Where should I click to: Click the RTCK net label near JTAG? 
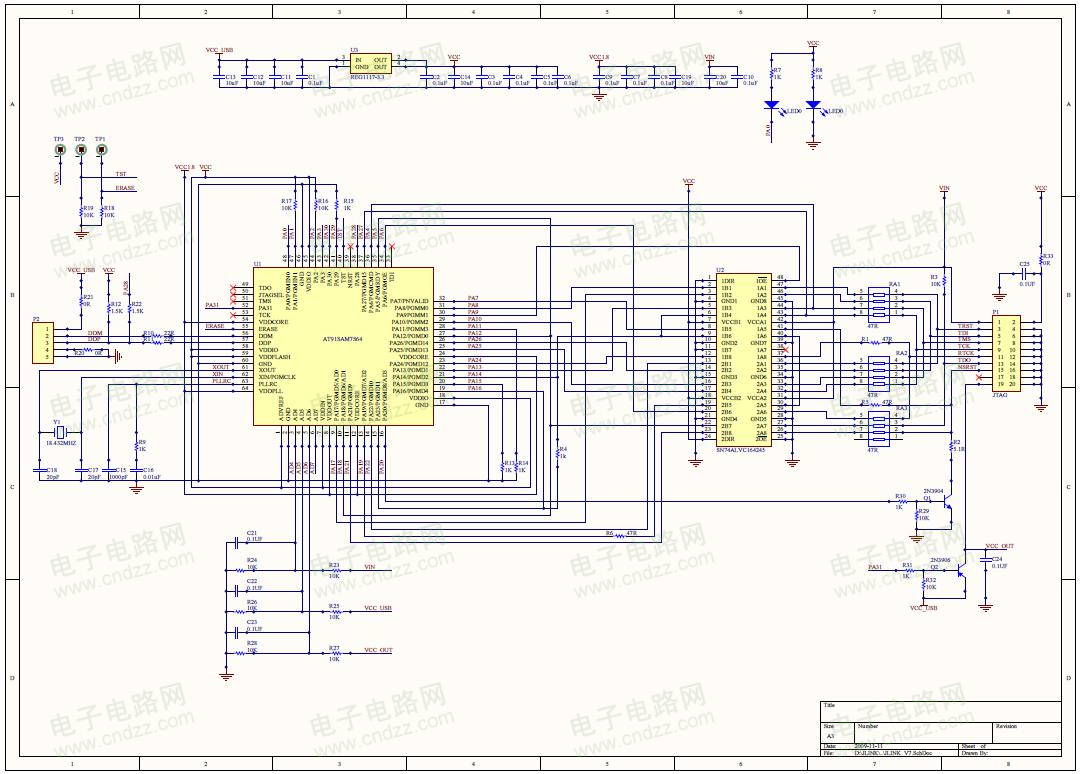click(966, 354)
